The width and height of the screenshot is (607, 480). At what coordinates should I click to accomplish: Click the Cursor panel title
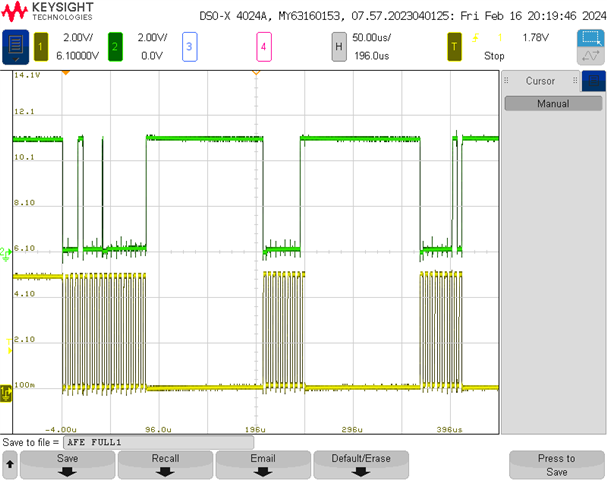pyautogui.click(x=540, y=81)
